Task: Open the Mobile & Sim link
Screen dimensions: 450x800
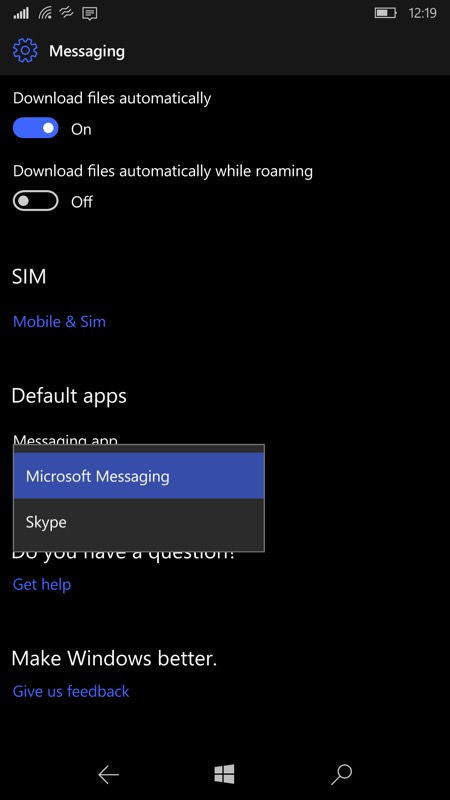Action: [x=59, y=321]
